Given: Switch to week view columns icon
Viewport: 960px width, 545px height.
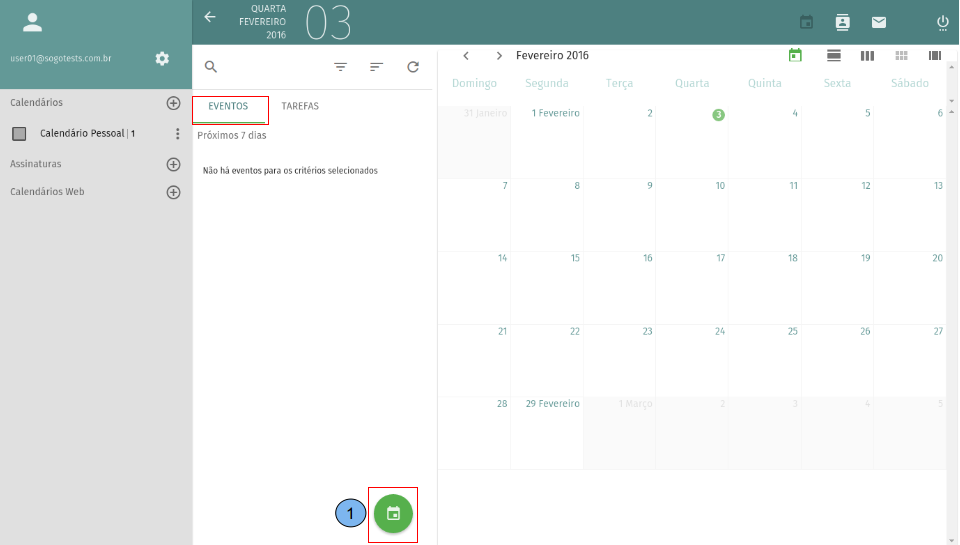Looking at the screenshot, I should (x=867, y=55).
